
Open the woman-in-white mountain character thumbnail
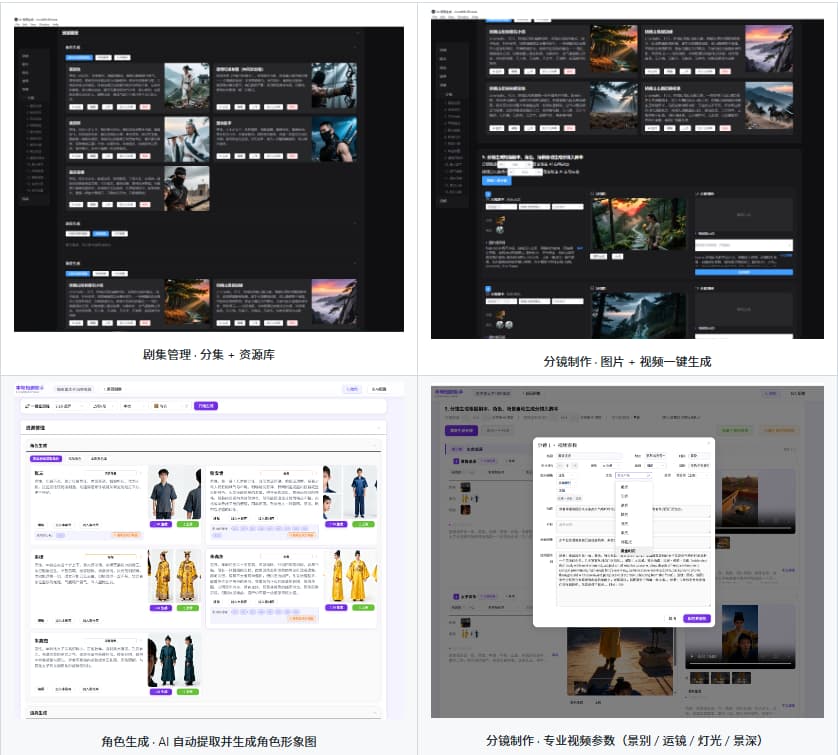tap(187, 87)
